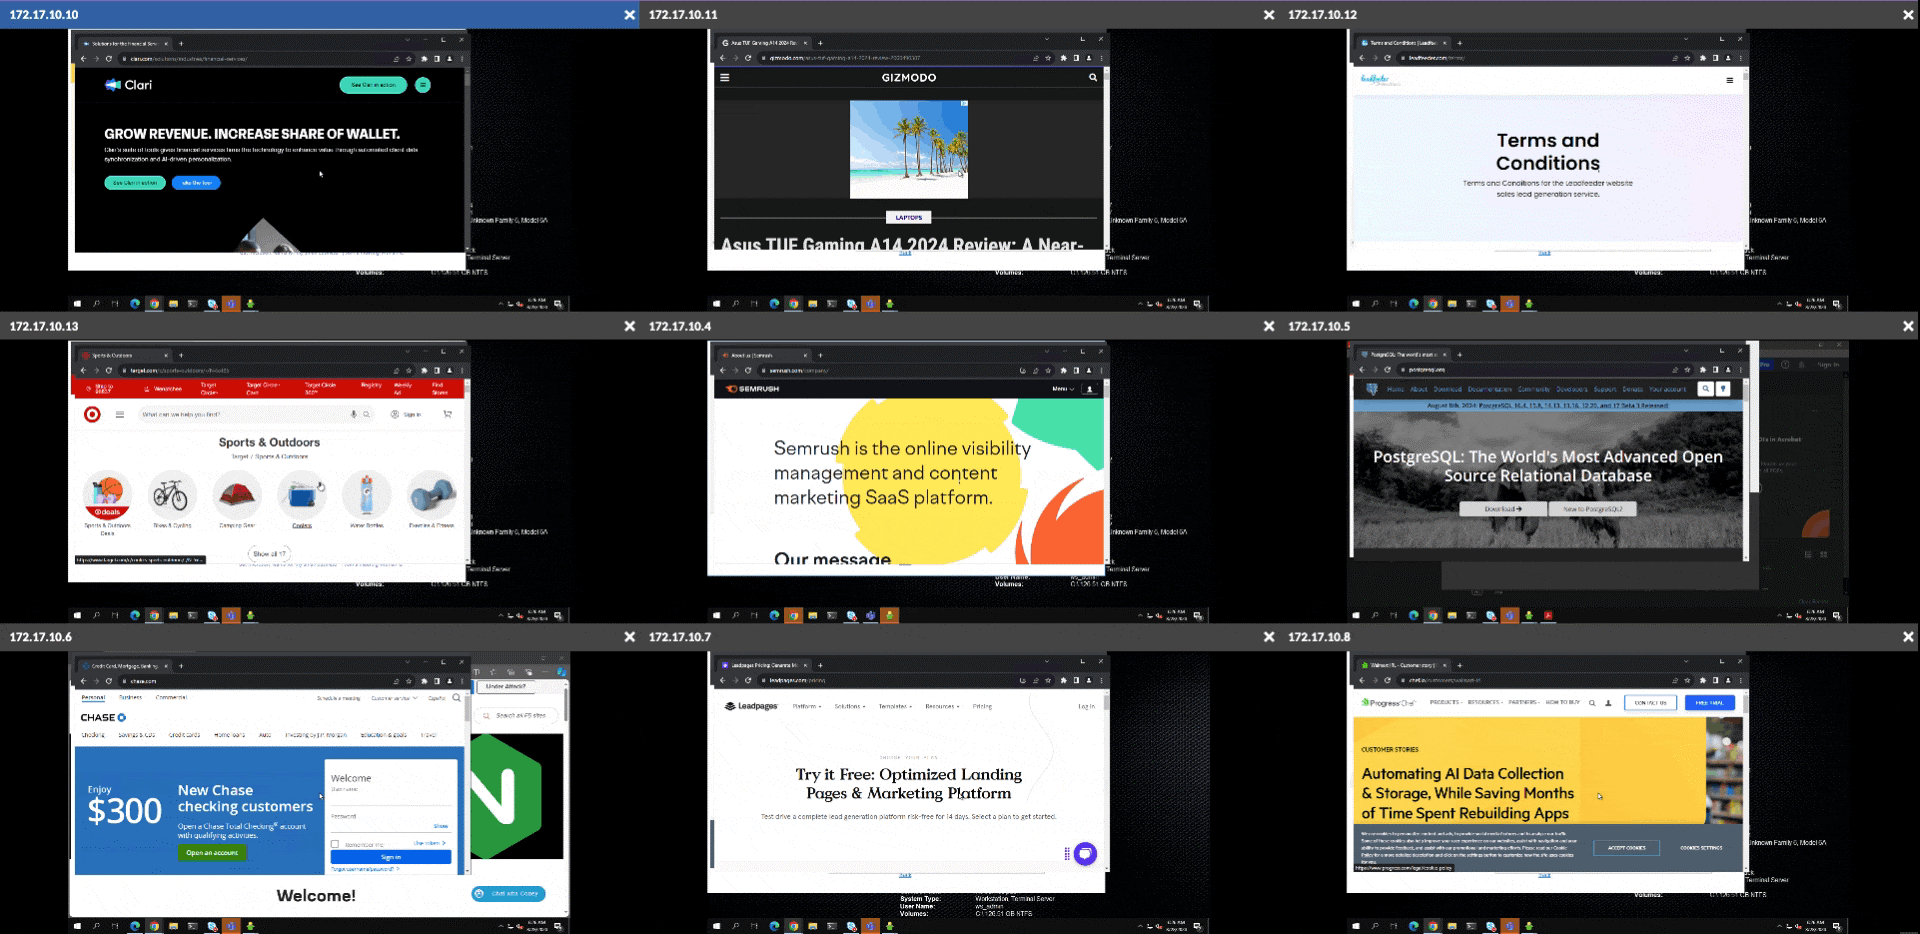Click 'Show' password link on Chase login

[440, 826]
